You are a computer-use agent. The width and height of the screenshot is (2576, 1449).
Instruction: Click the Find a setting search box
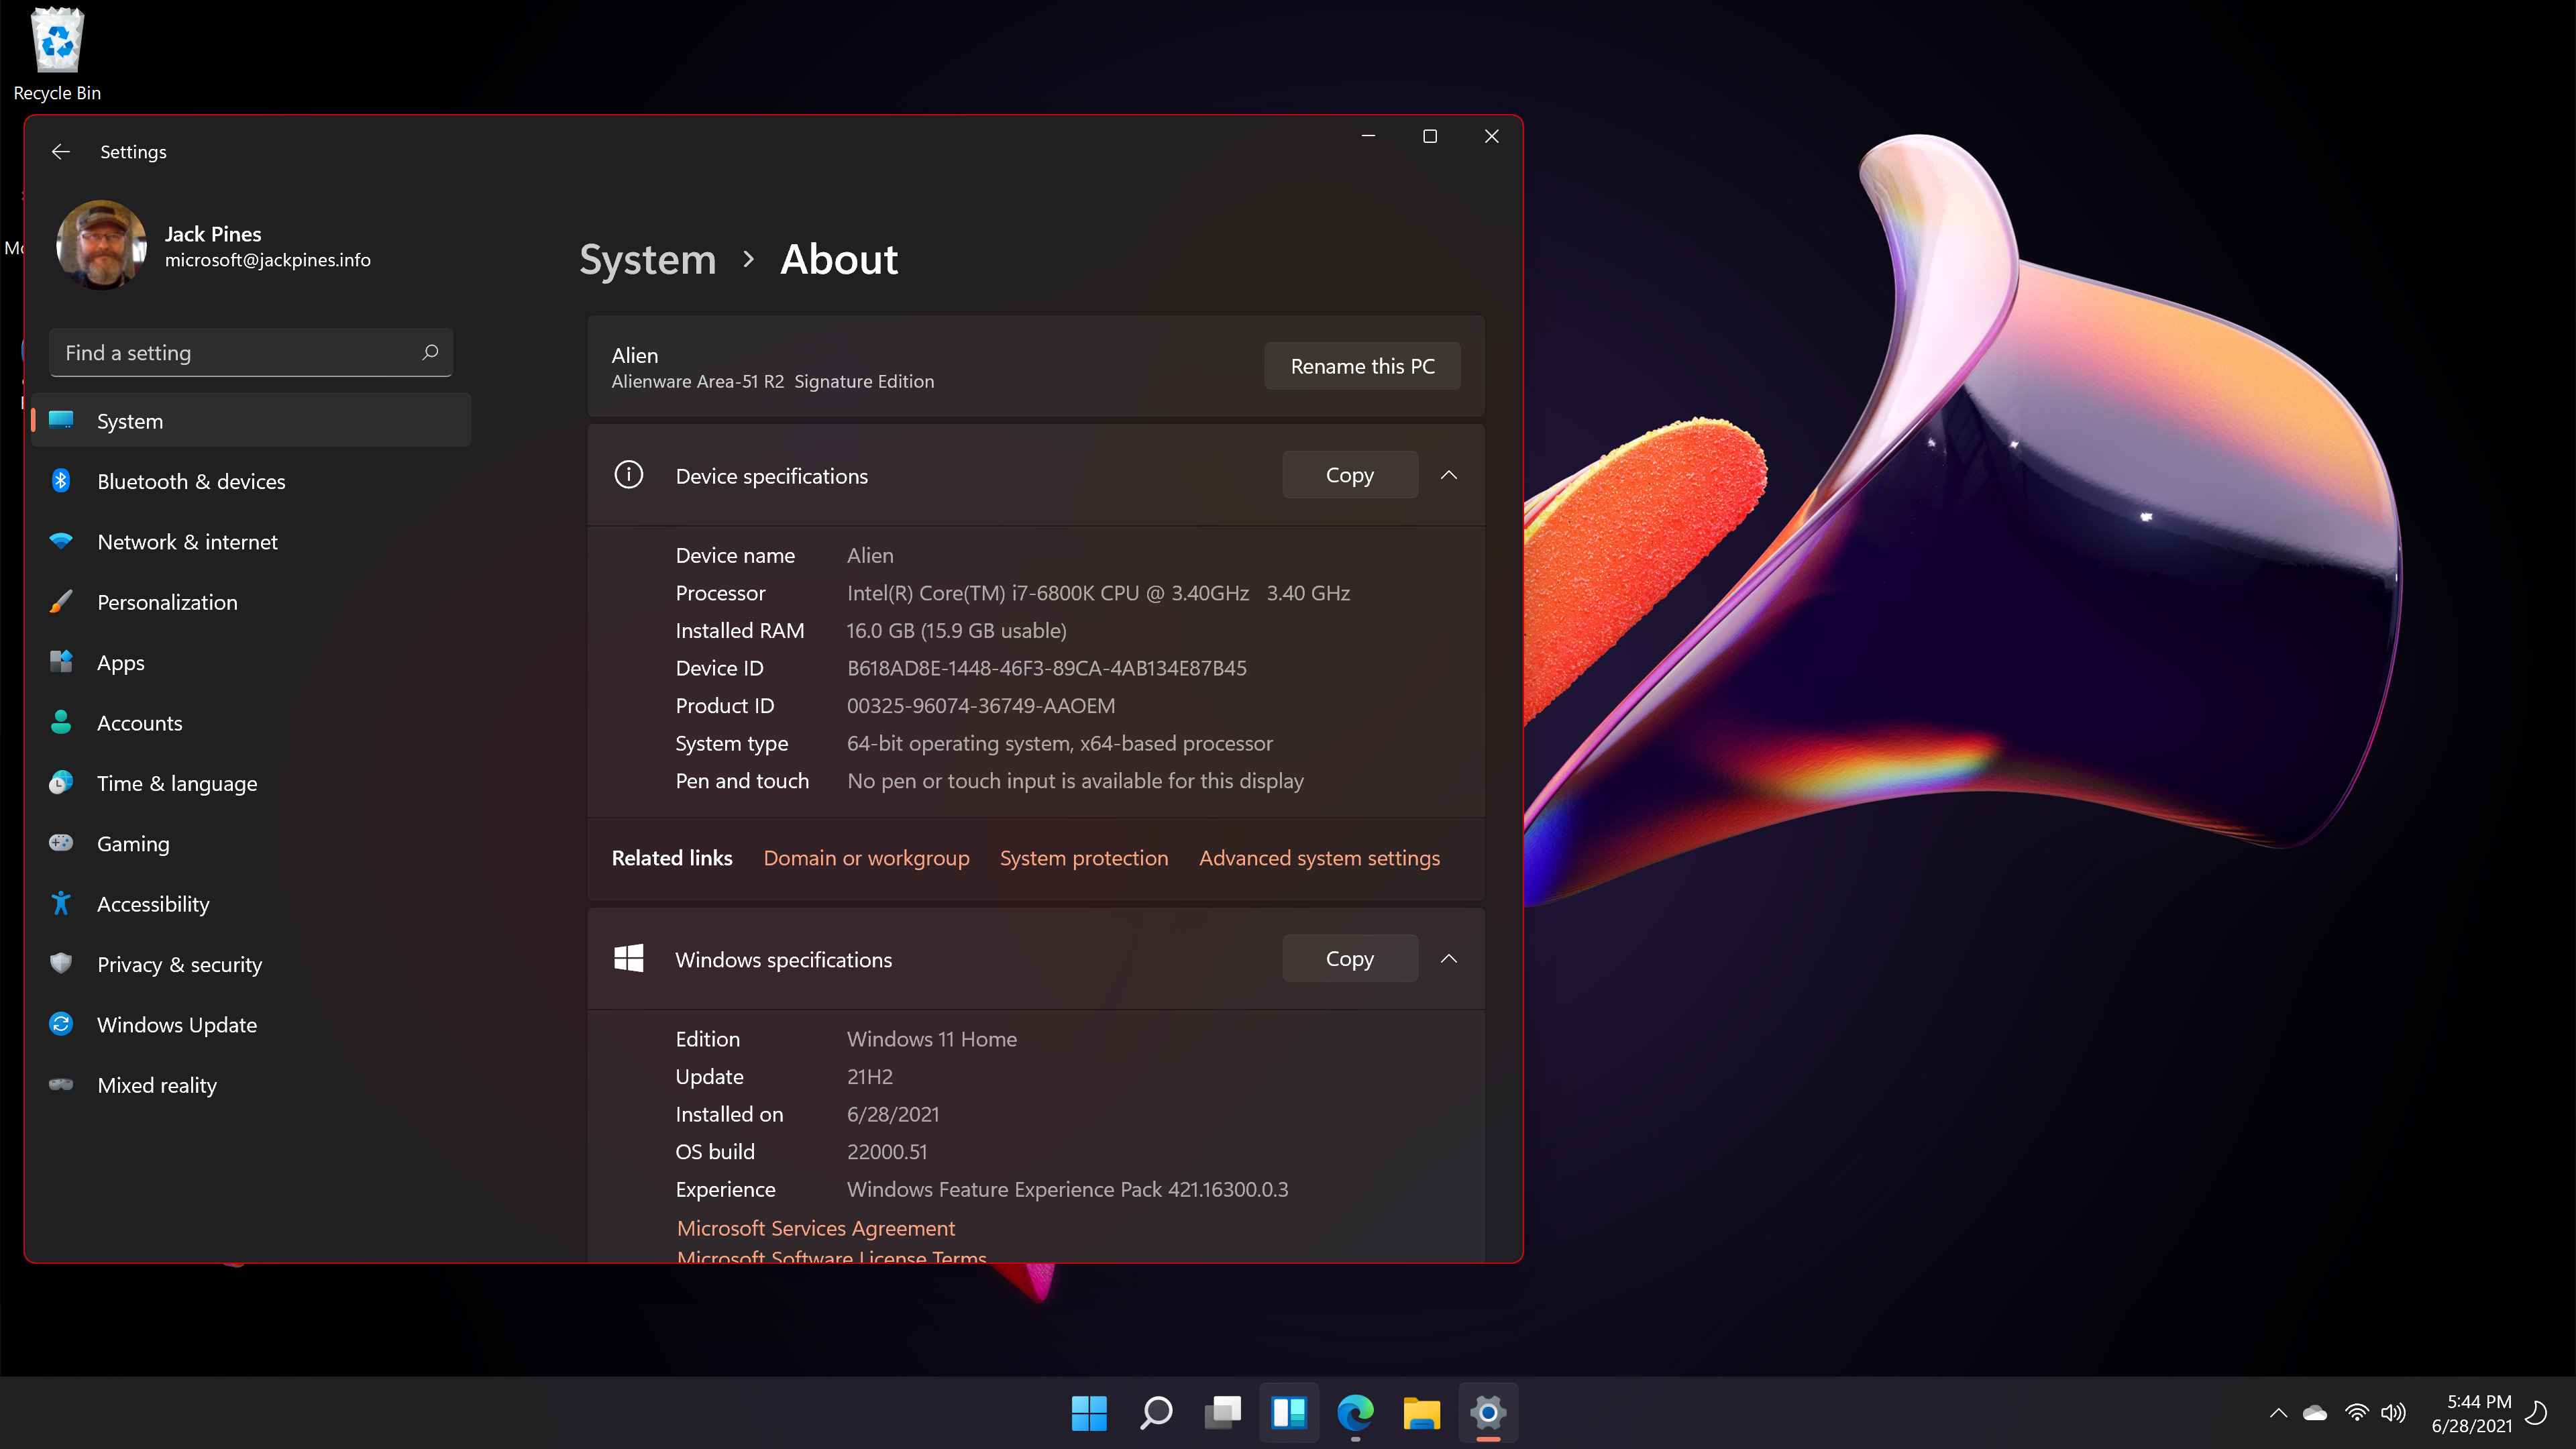click(x=250, y=352)
